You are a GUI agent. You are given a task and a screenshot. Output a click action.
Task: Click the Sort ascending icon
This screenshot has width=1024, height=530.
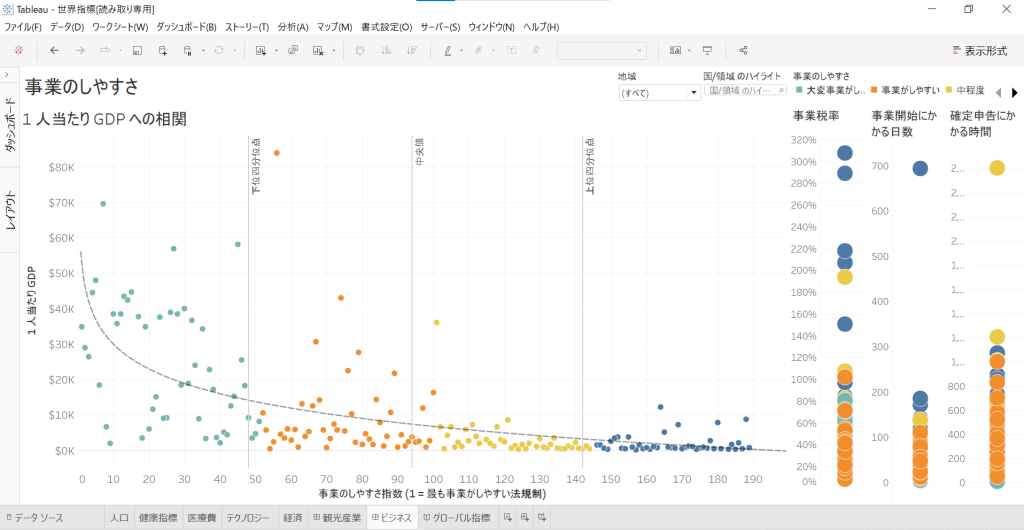tap(385, 50)
